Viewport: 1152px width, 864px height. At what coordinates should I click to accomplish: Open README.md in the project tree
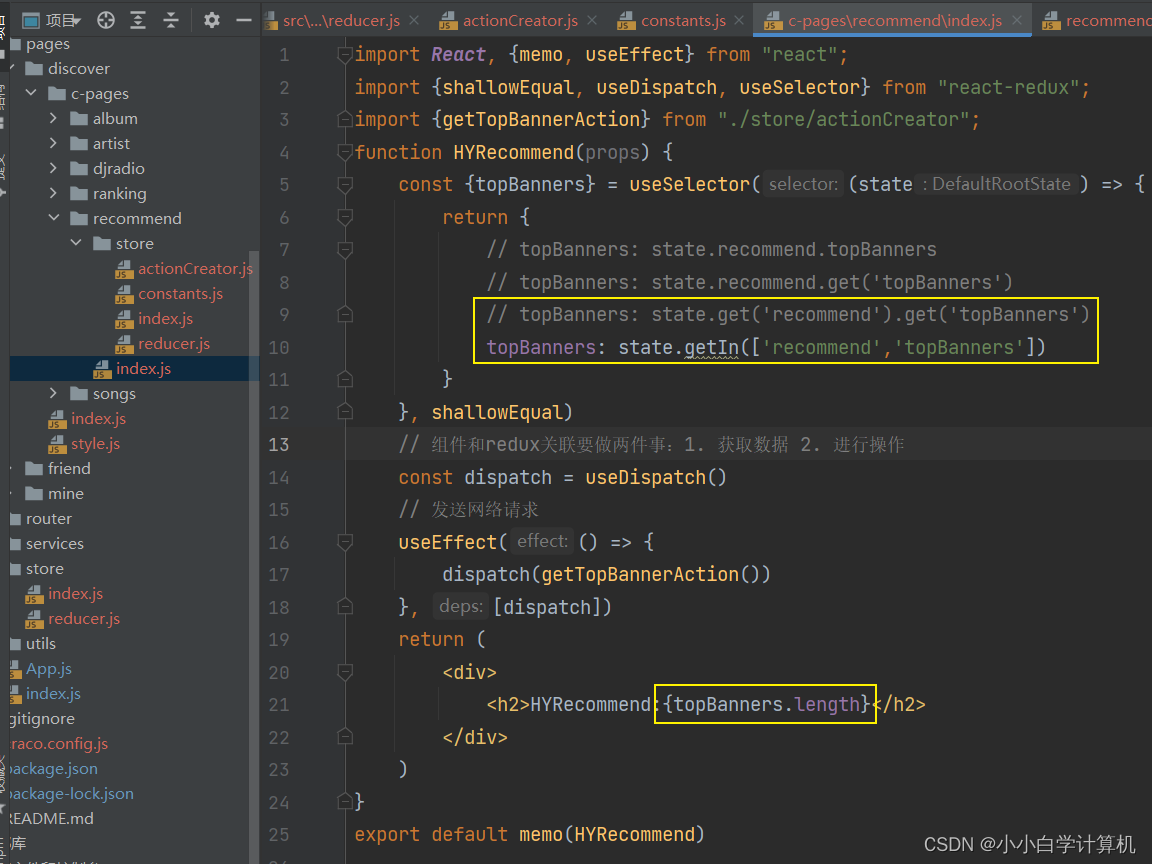tap(51, 818)
